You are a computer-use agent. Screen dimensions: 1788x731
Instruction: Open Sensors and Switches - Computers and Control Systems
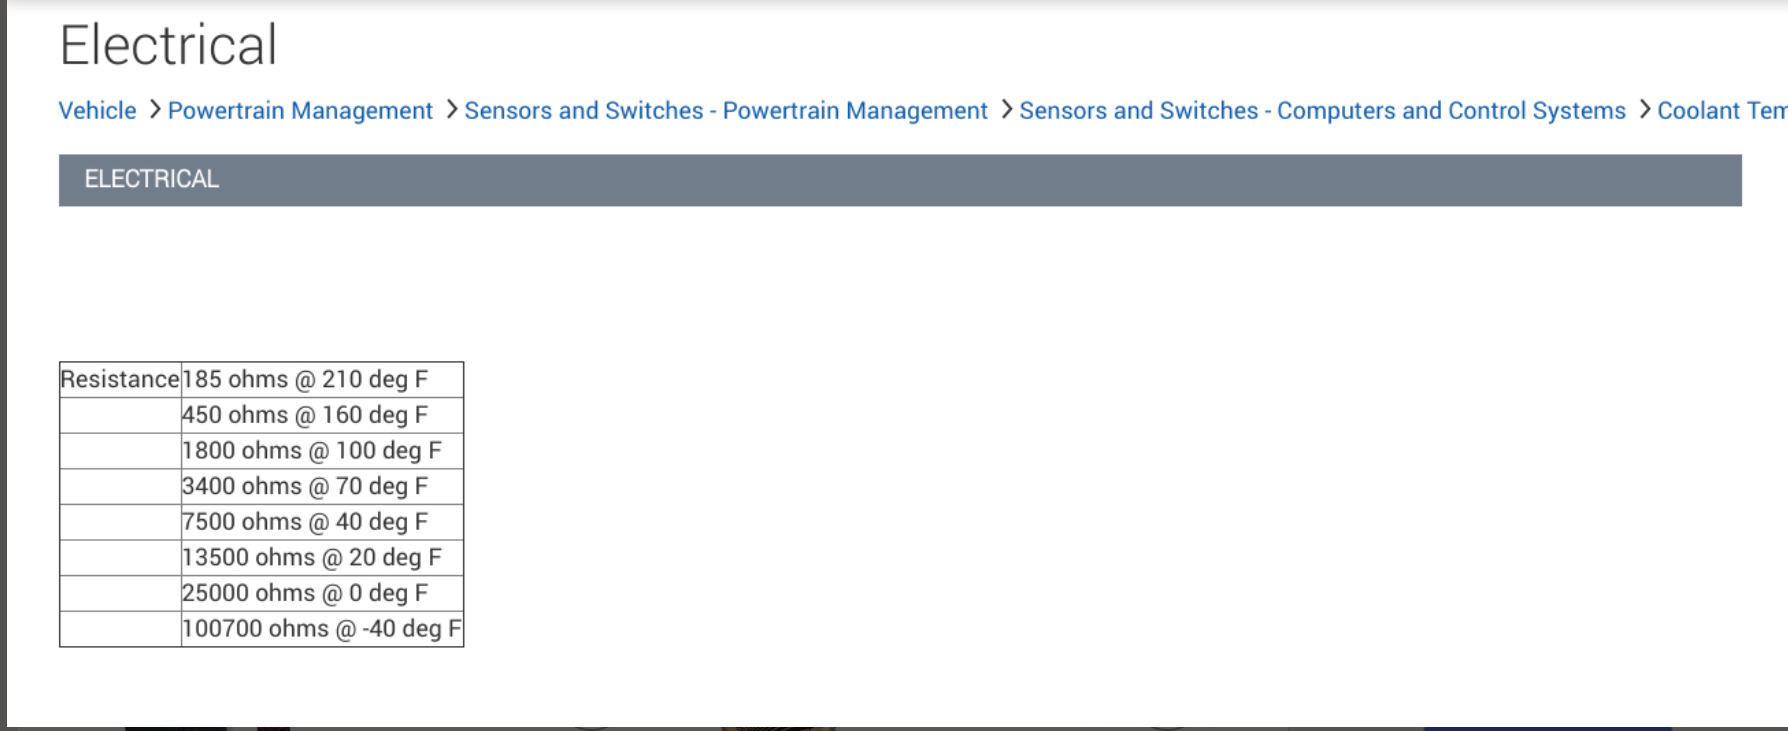(x=1322, y=111)
